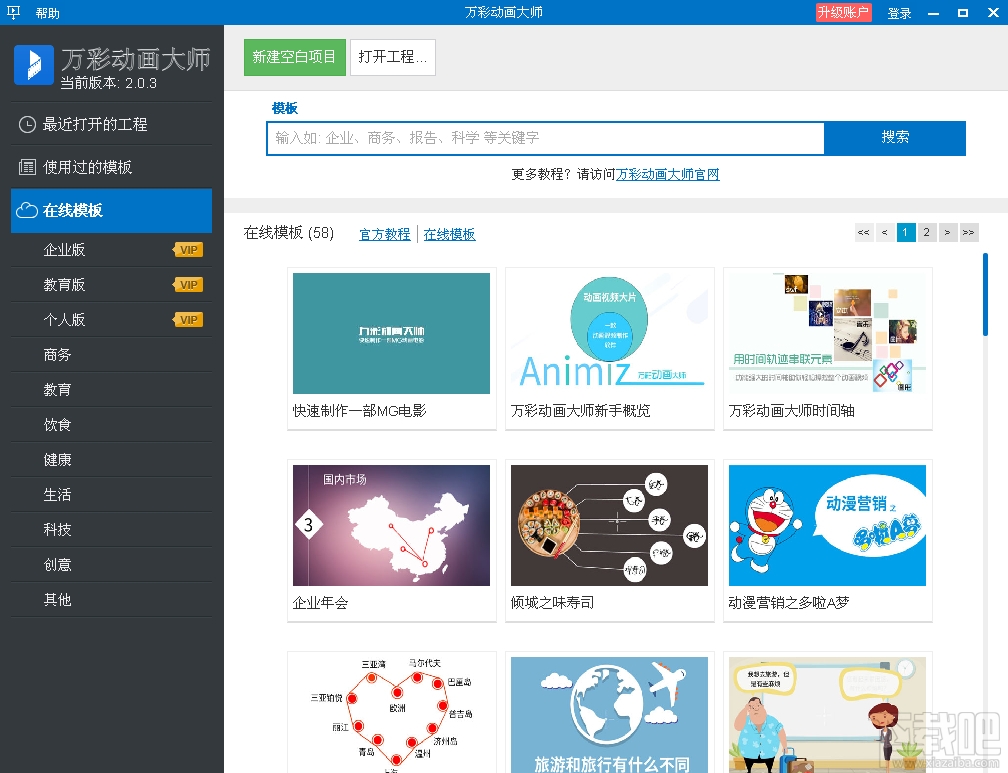This screenshot has height=773, width=1008.
Task: Open the 官方教程 link
Action: [384, 234]
